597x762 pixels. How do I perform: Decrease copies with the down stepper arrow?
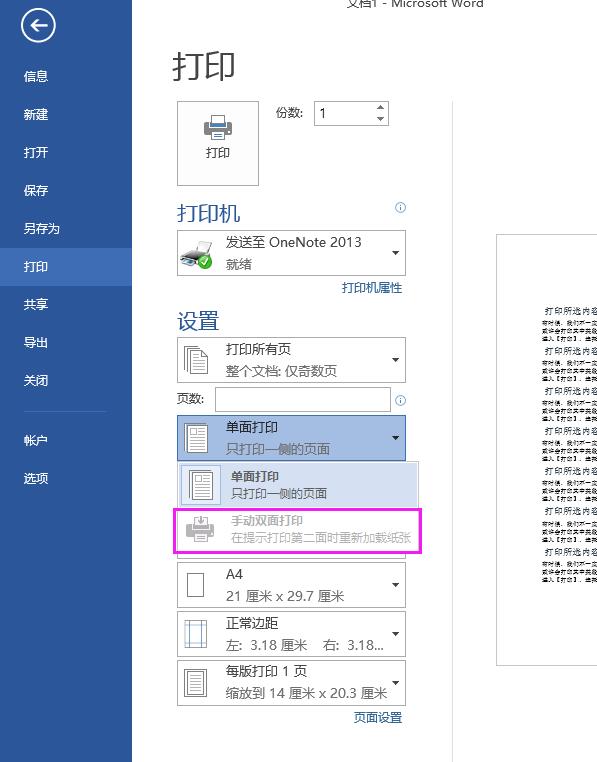[381, 119]
